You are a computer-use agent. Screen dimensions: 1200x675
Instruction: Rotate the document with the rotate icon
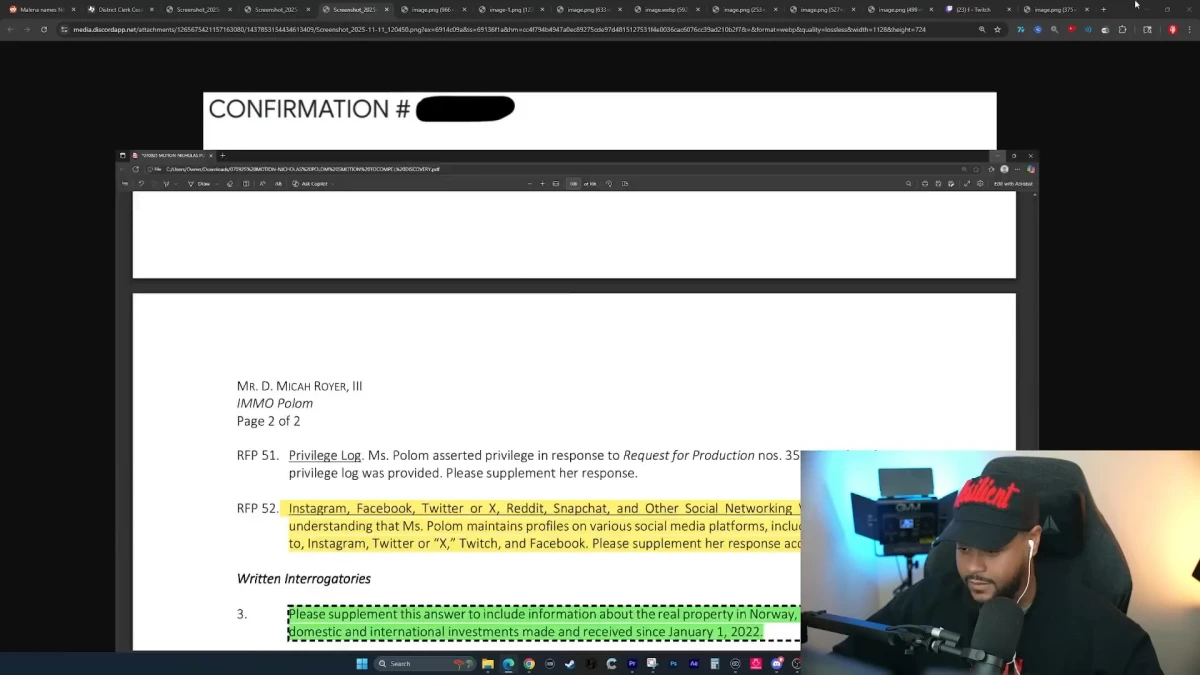pyautogui.click(x=609, y=184)
